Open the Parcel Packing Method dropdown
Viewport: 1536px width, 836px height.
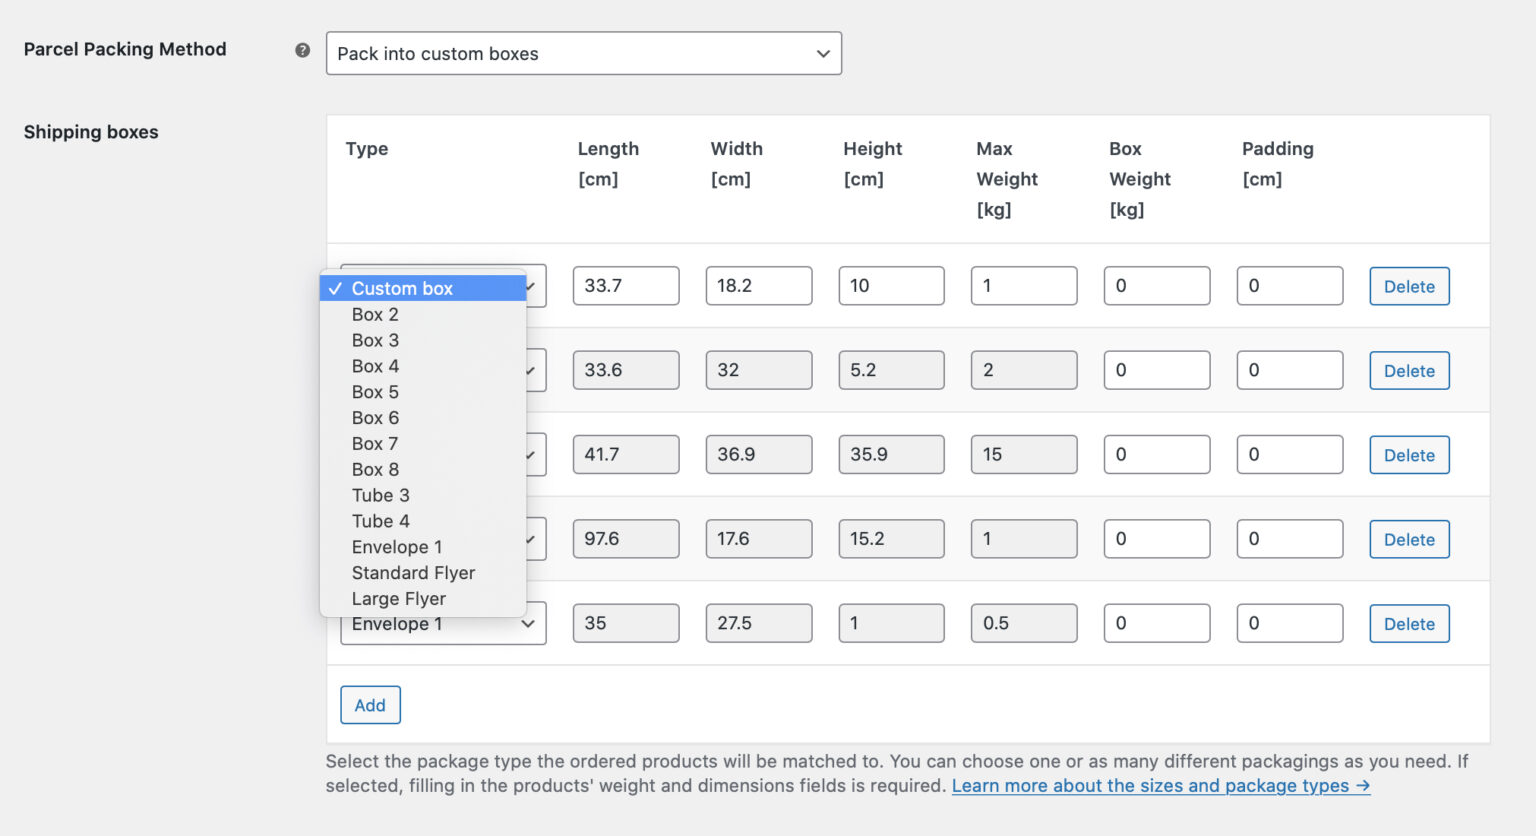(583, 53)
